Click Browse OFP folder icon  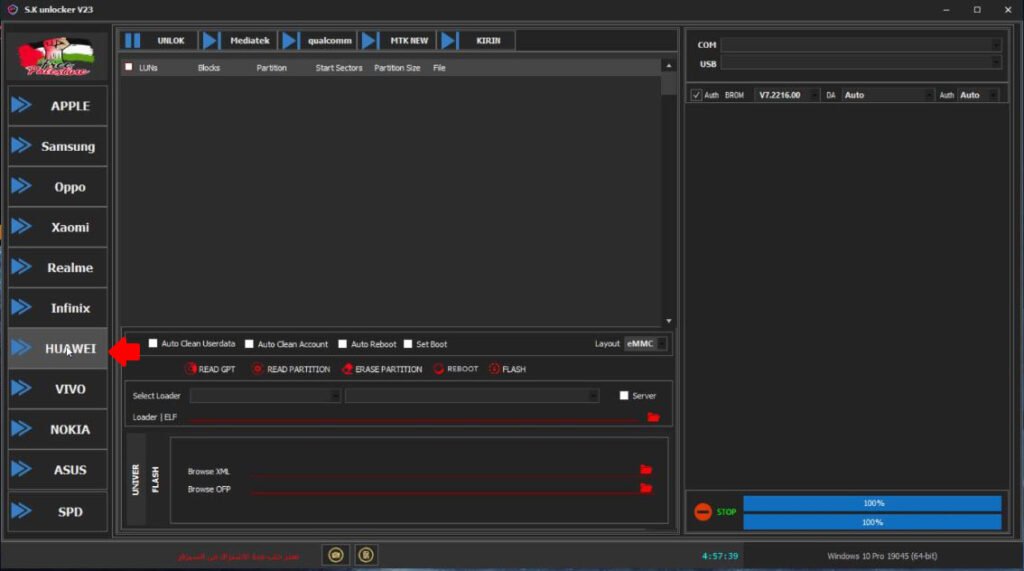[646, 488]
